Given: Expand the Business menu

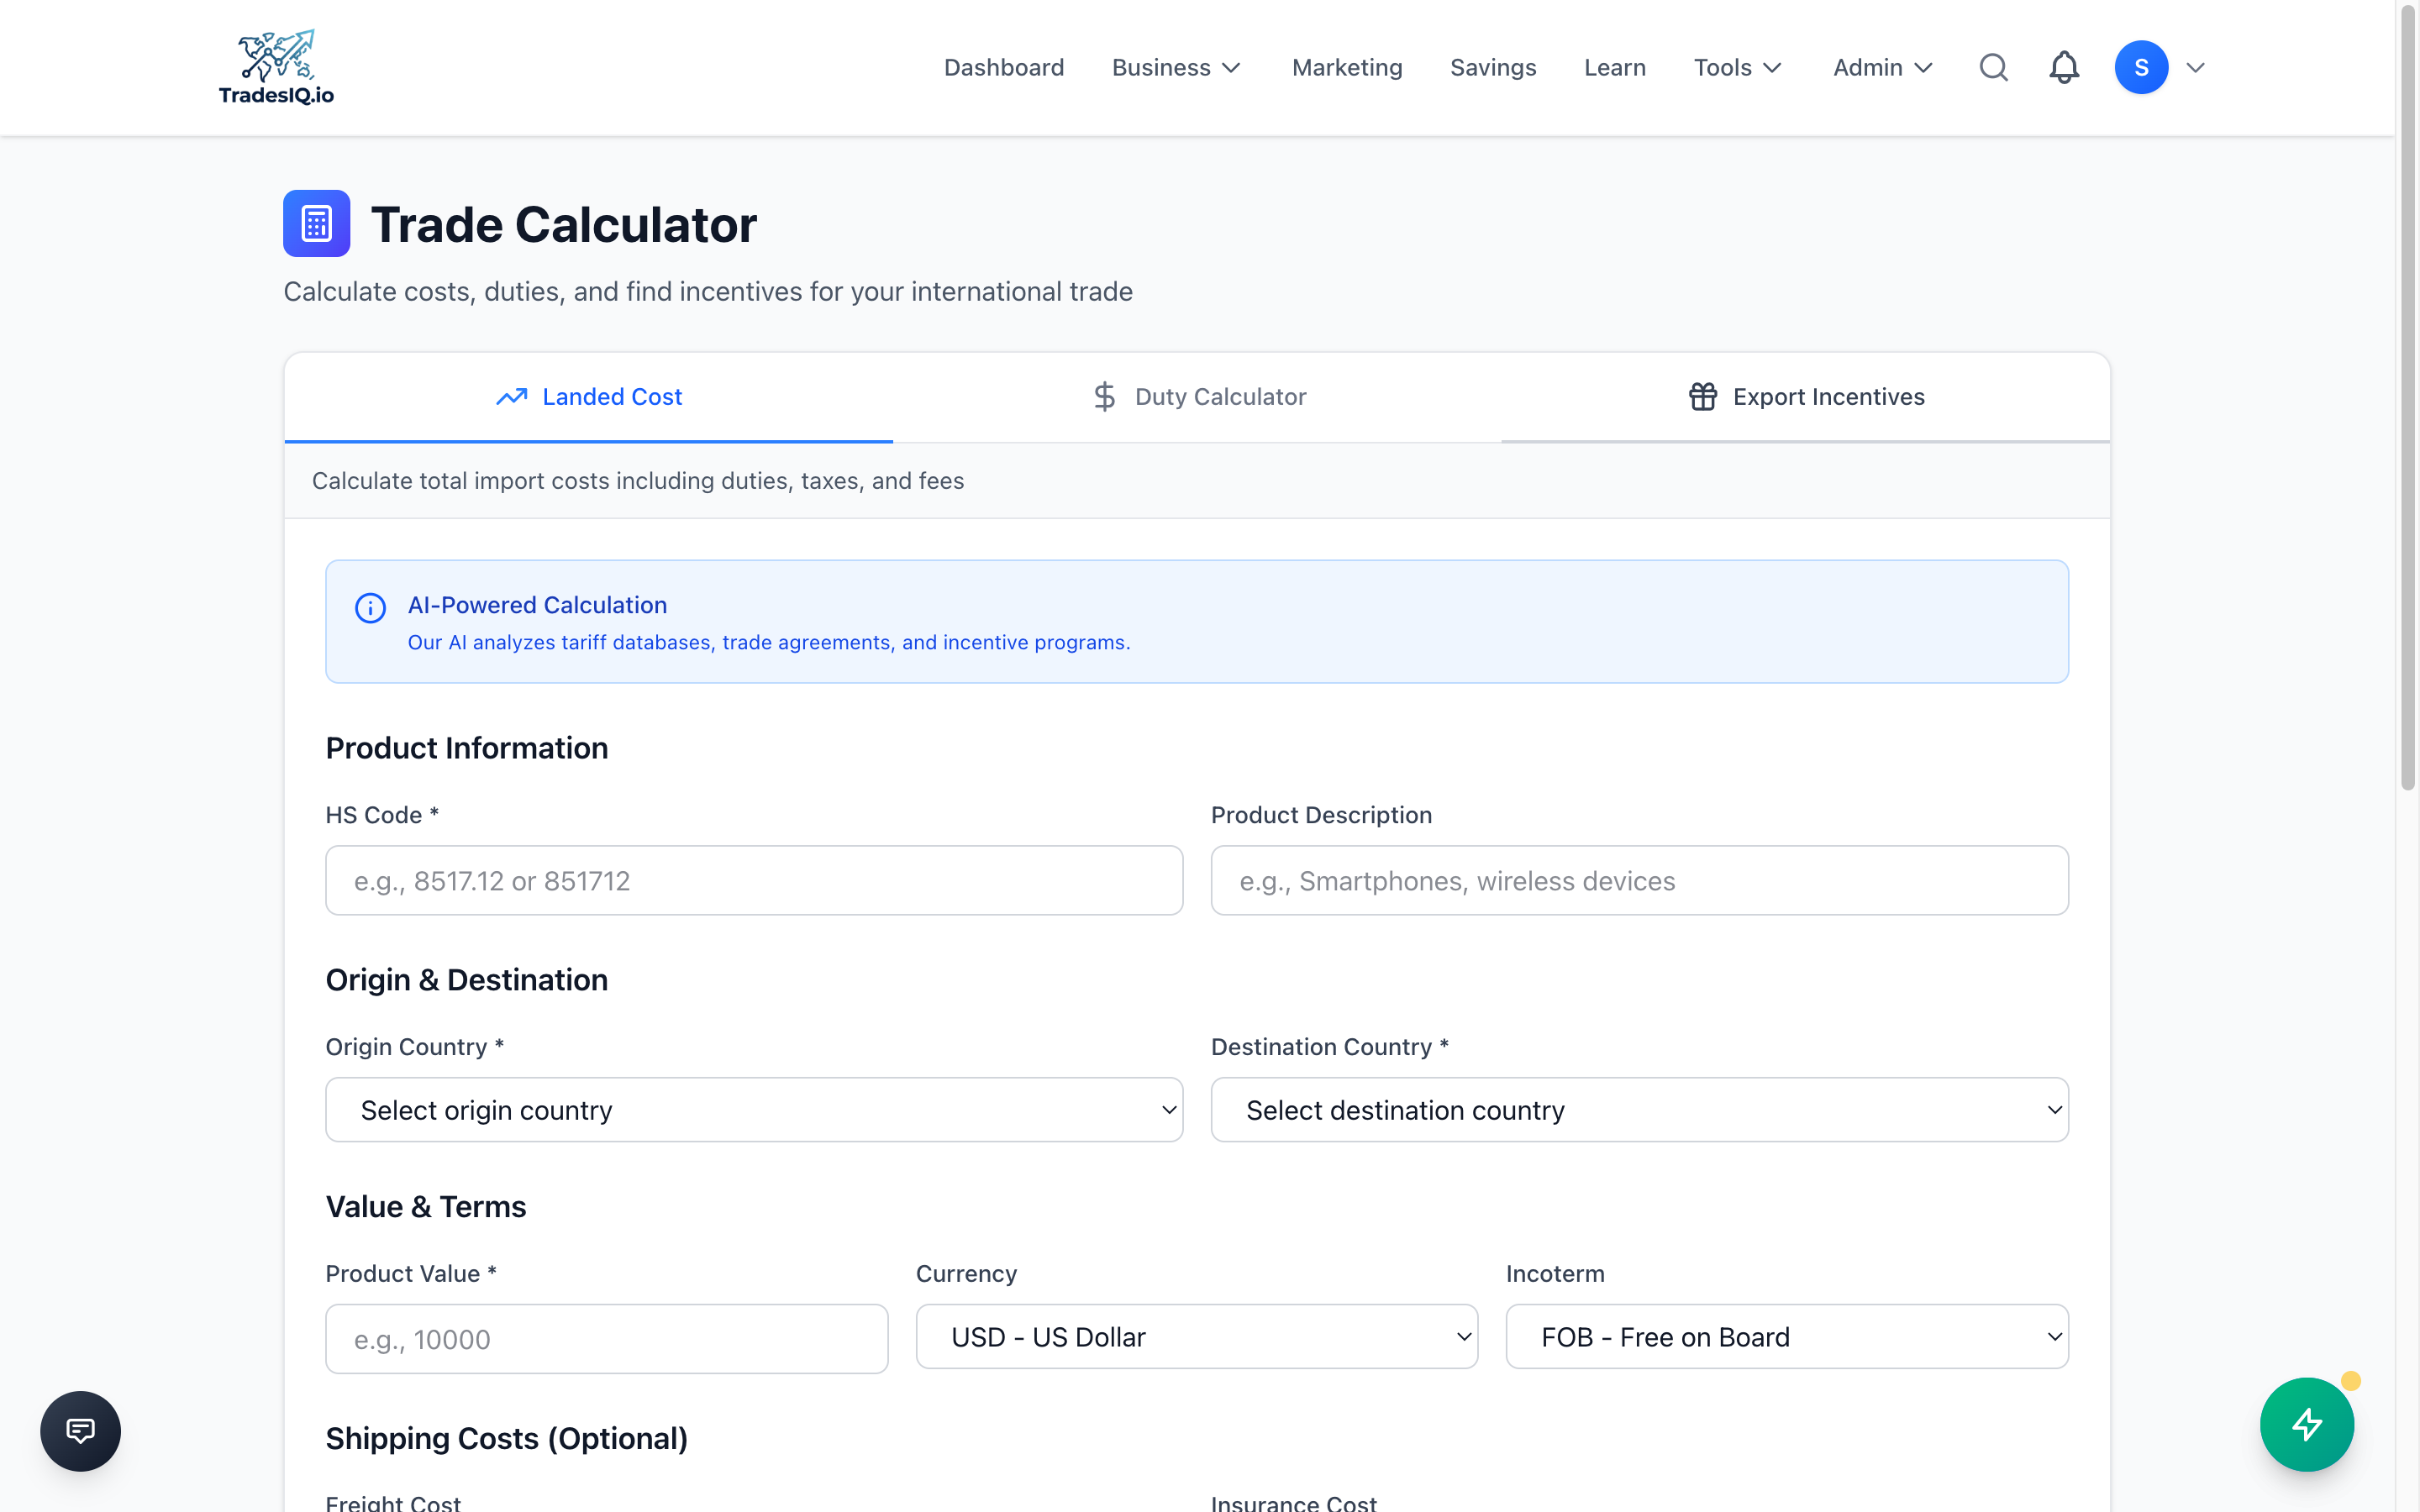Looking at the screenshot, I should [1176, 67].
